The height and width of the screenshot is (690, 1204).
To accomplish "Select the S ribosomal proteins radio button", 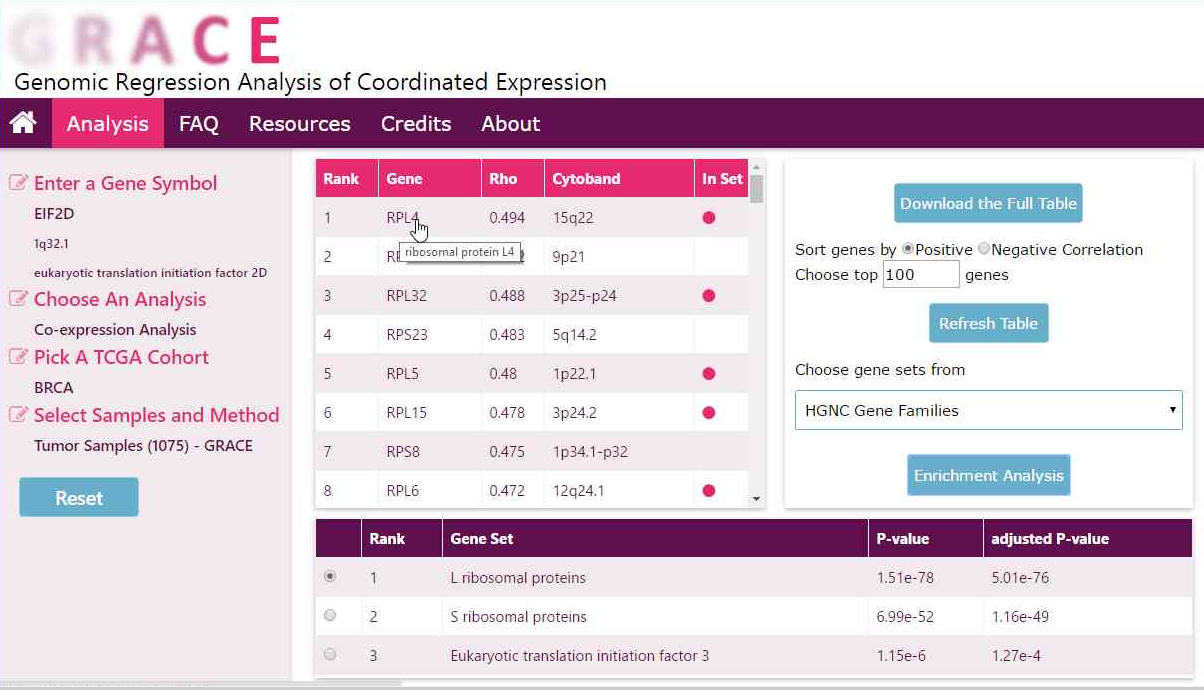I will pyautogui.click(x=330, y=616).
